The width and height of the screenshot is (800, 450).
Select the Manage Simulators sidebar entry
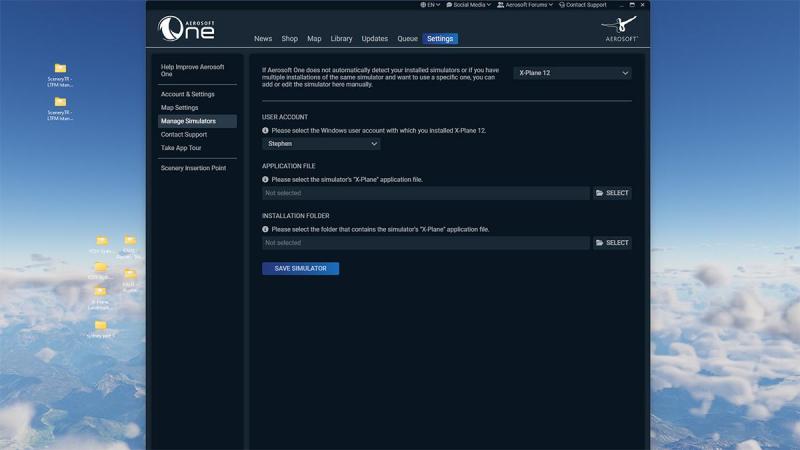197,121
